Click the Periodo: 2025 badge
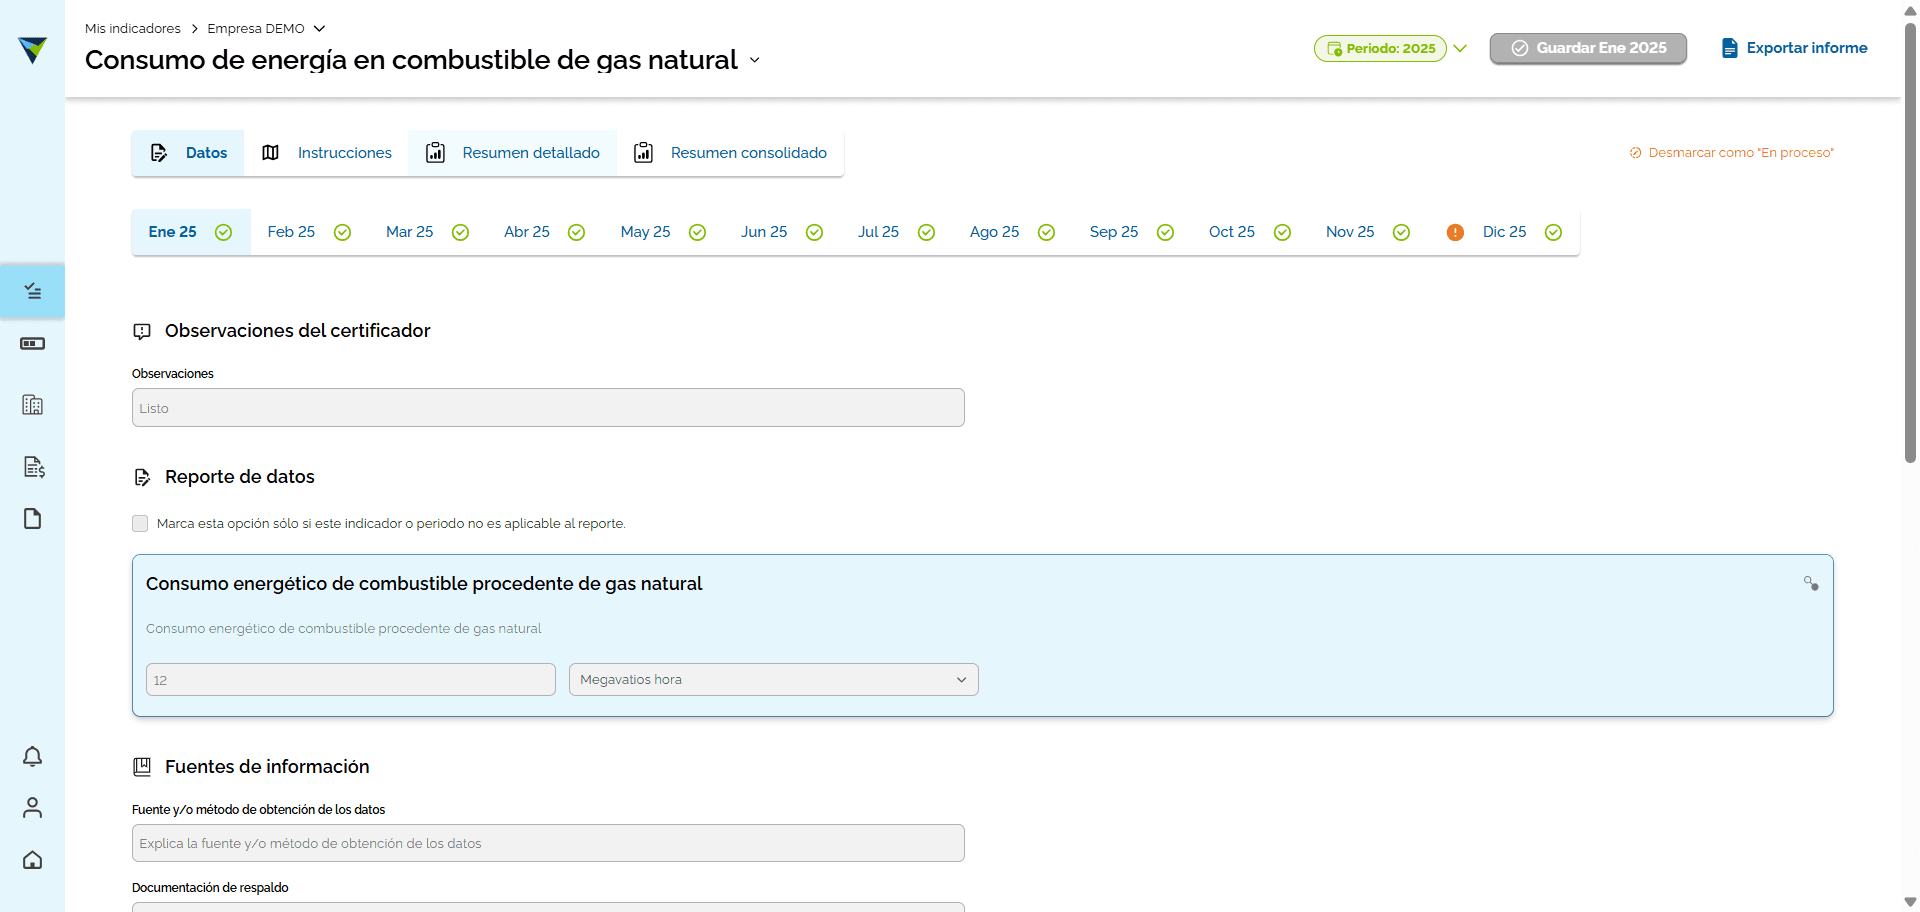The image size is (1920, 912). 1380,48
